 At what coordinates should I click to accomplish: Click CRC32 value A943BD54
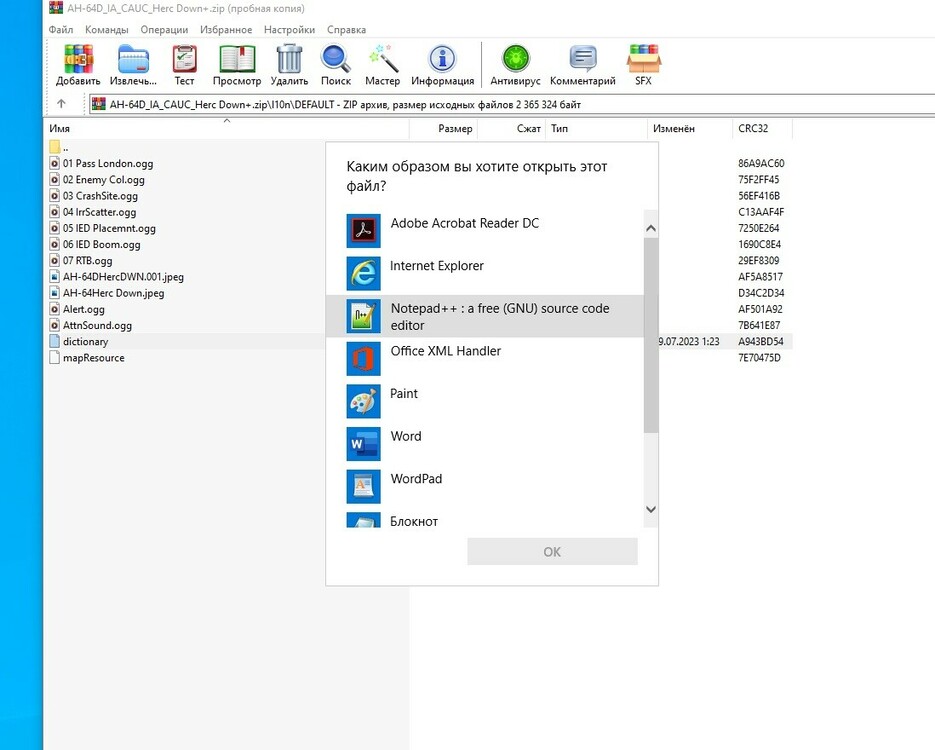(761, 341)
